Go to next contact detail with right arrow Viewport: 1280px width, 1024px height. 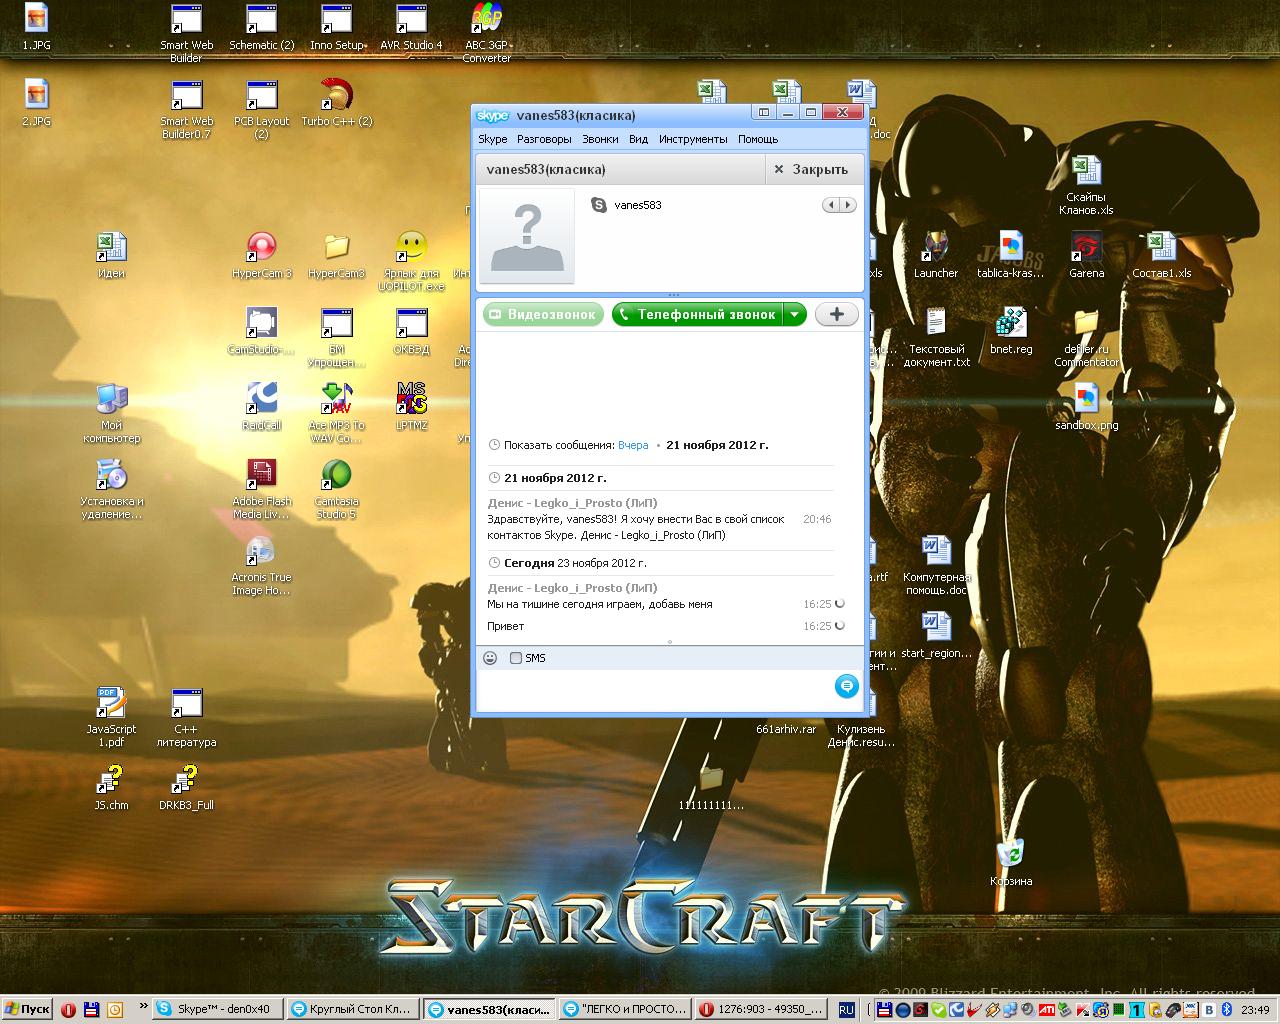(x=848, y=205)
